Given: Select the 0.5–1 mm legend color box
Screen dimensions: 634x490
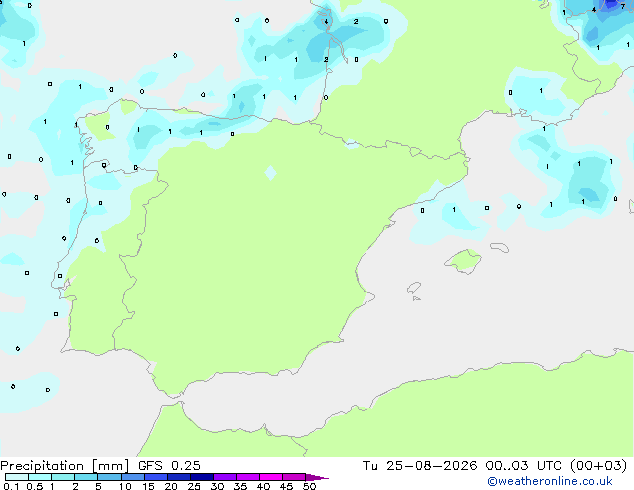Looking at the screenshot, I should click(x=40, y=477).
